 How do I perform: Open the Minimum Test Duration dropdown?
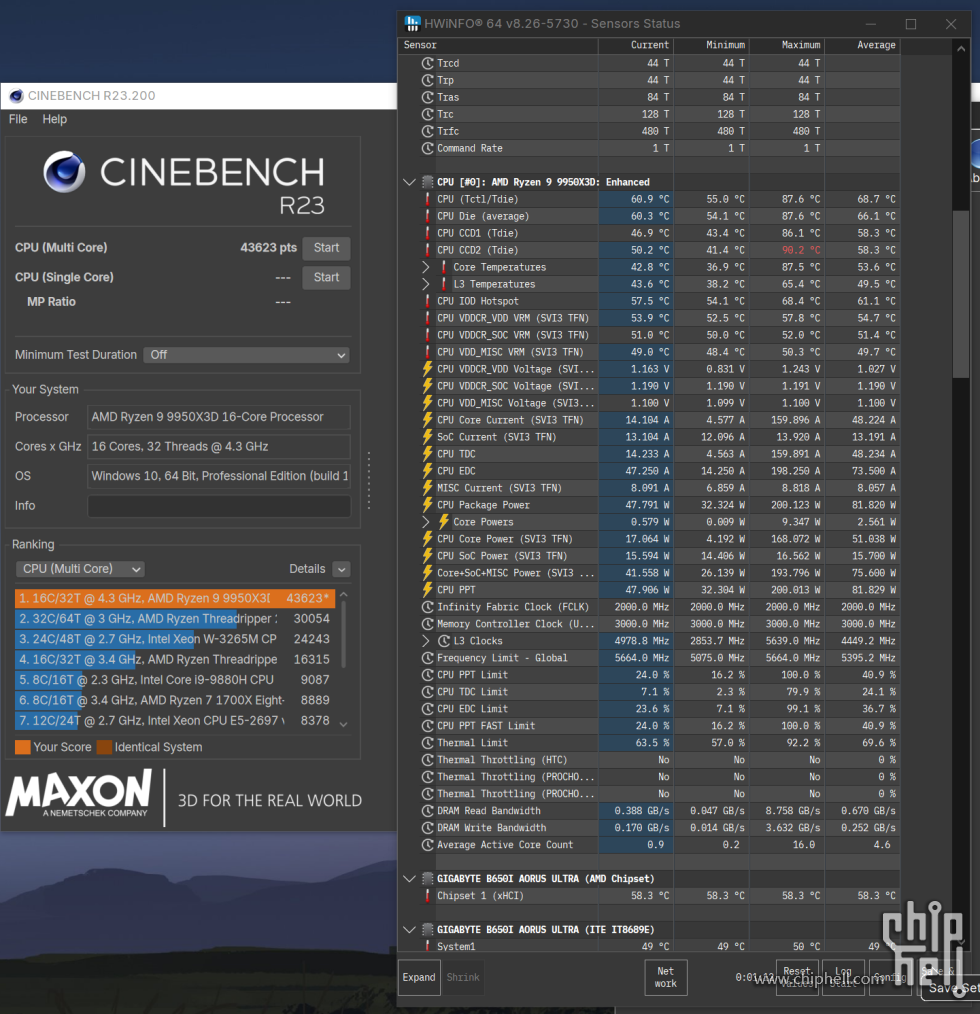[246, 355]
